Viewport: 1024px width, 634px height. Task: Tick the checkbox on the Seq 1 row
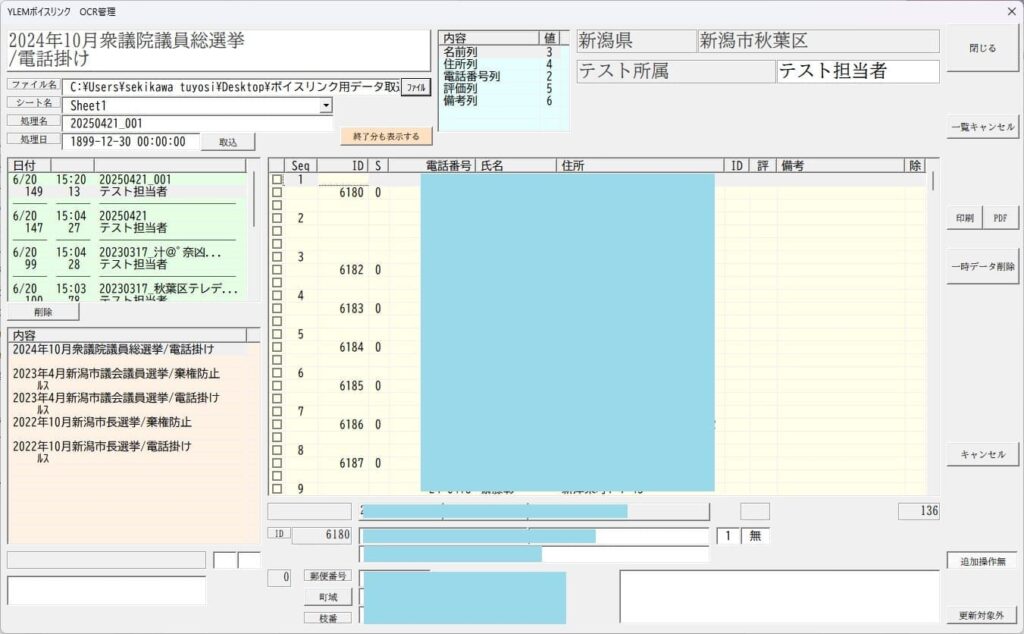click(x=277, y=180)
